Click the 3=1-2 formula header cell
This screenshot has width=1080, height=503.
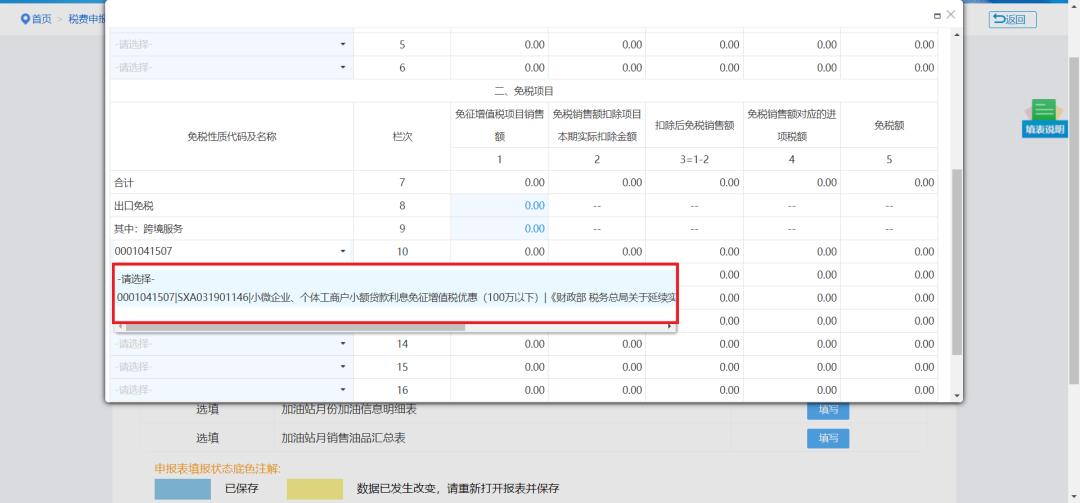point(694,159)
